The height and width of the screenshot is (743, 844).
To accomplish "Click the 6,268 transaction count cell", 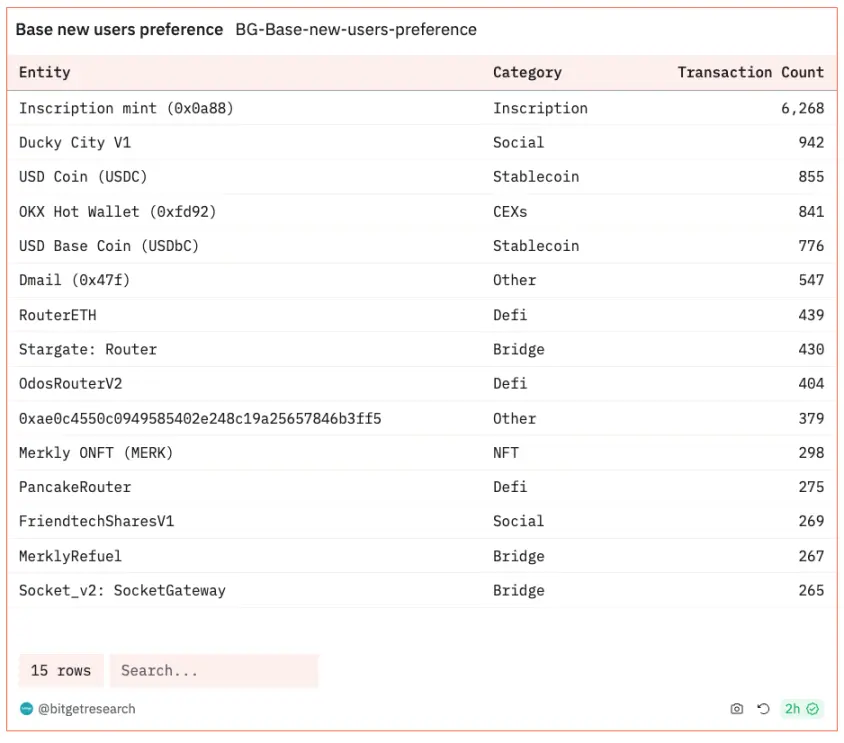I will pos(802,108).
